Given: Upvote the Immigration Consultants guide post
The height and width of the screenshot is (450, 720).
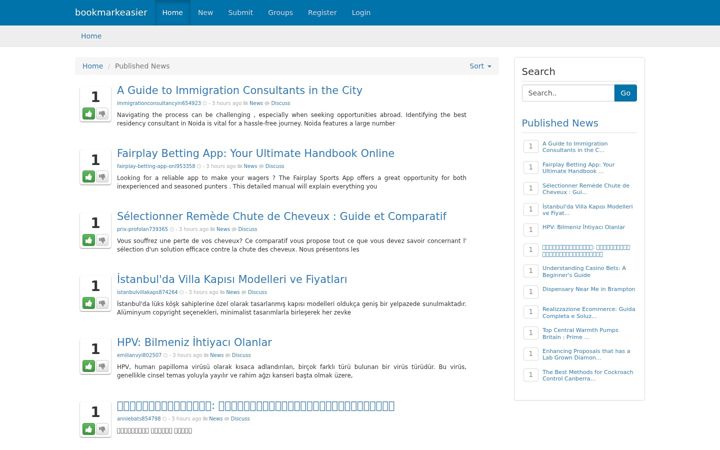Looking at the screenshot, I should 89,113.
